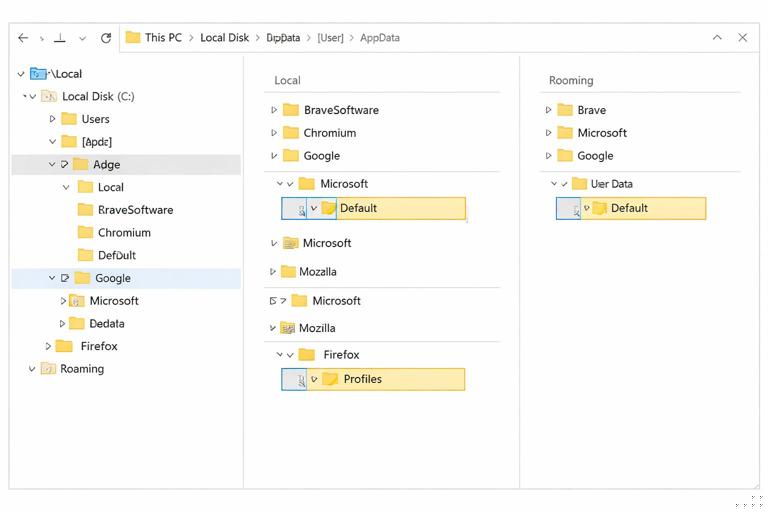Click the Profiles folder icon
Screen dimensions: 768x512
coord(331,379)
